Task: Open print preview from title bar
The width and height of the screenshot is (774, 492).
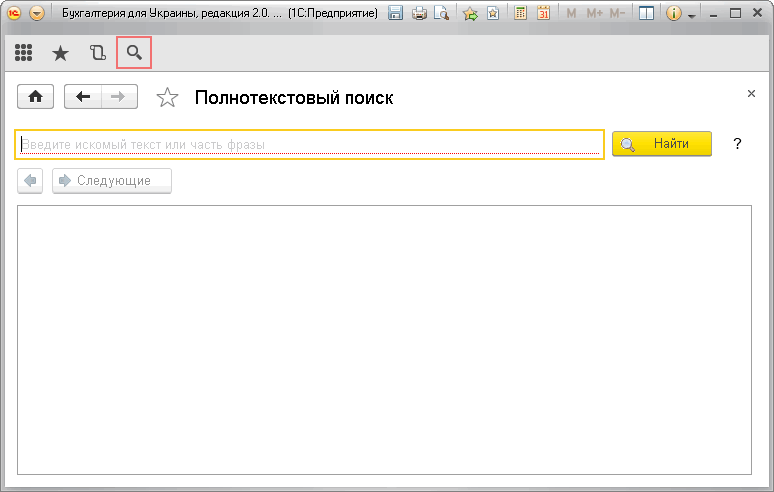Action: (x=440, y=14)
